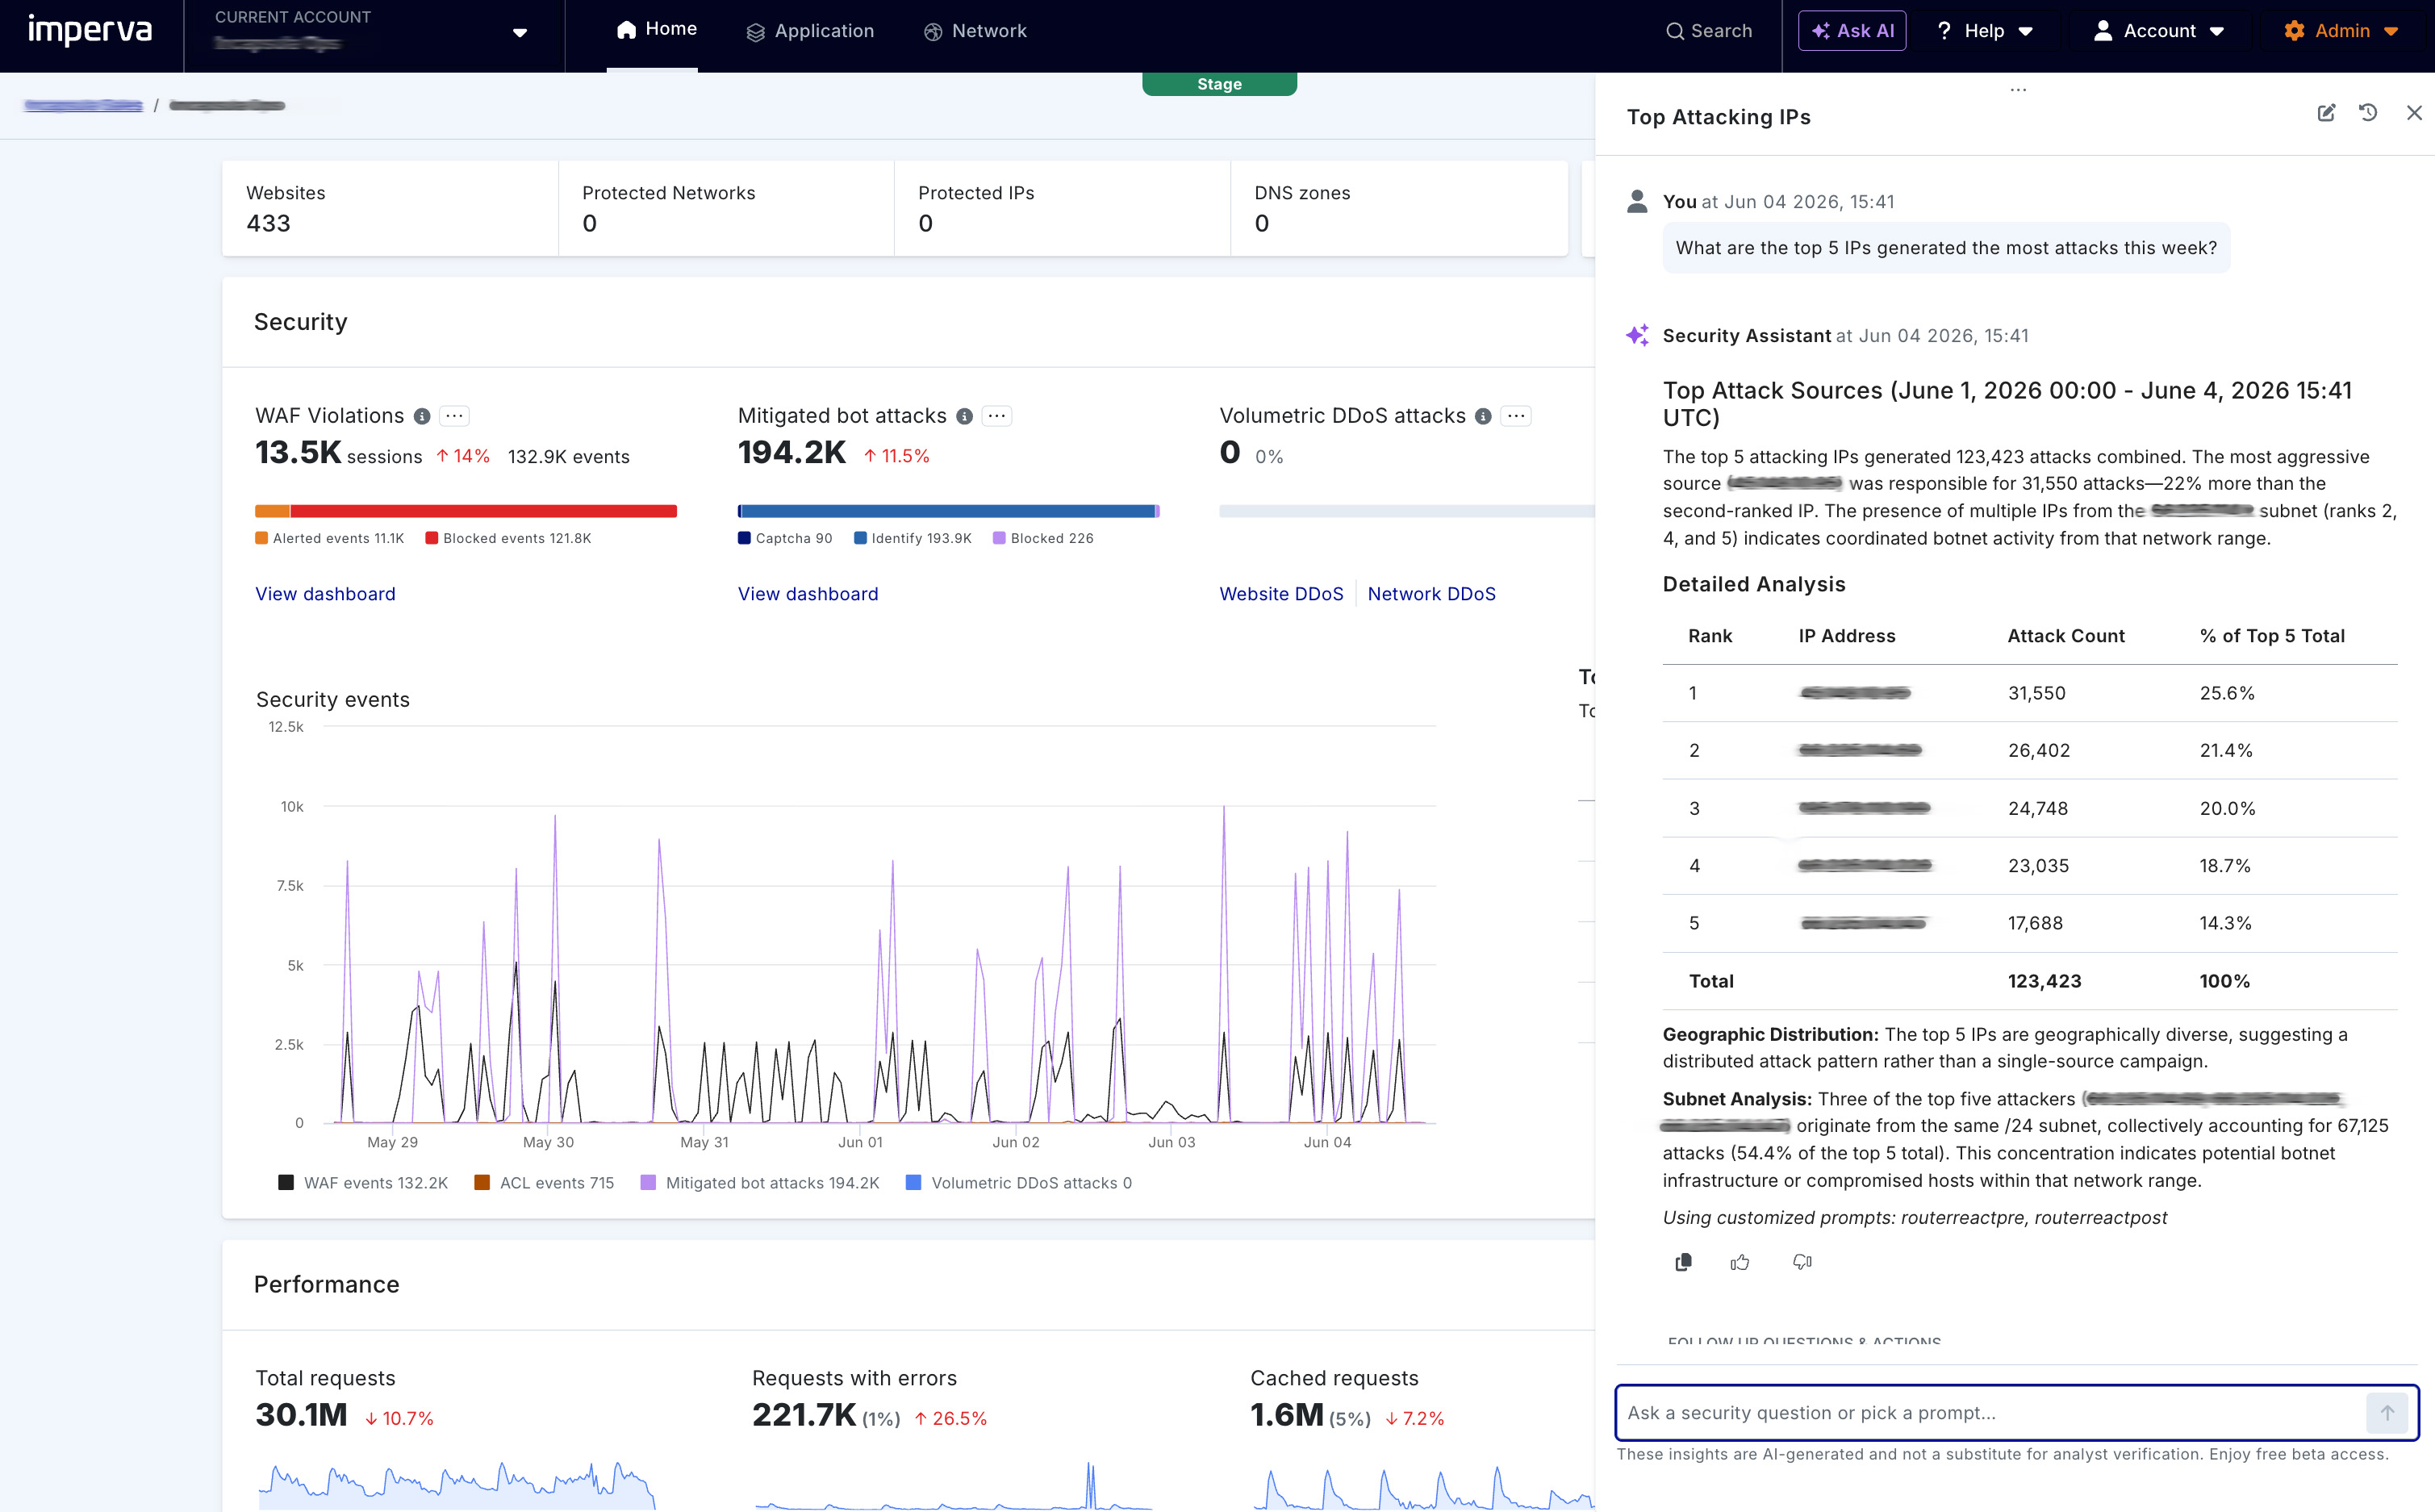Click the panel drag handle dots
The image size is (2435, 1512).
pos(2018,90)
